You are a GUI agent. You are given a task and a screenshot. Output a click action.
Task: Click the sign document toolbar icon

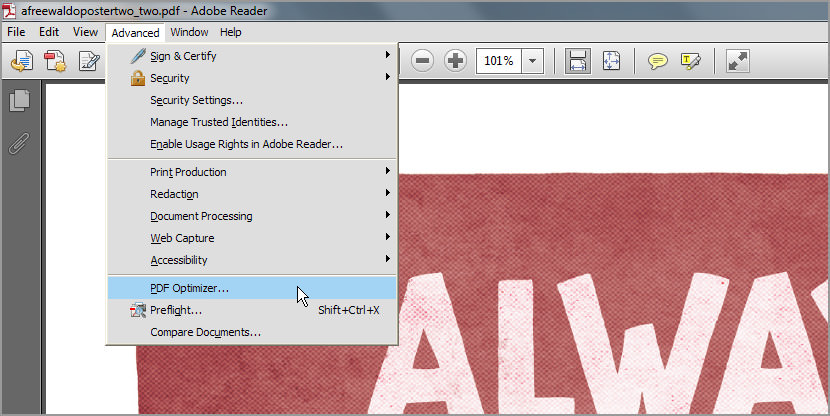[x=89, y=61]
